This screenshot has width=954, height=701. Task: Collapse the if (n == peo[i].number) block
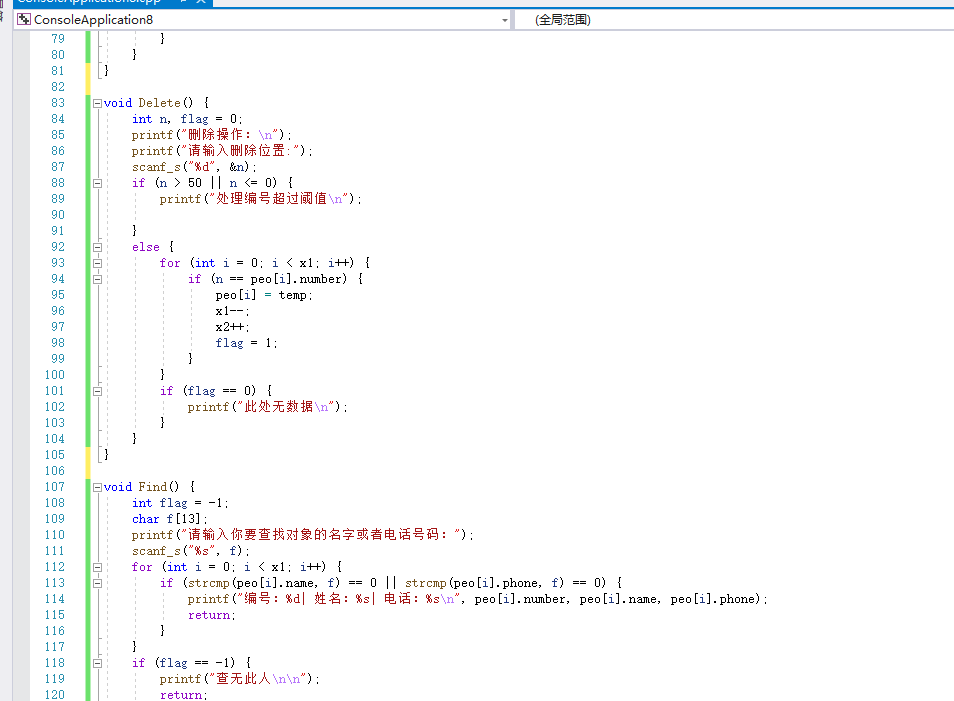coord(97,279)
